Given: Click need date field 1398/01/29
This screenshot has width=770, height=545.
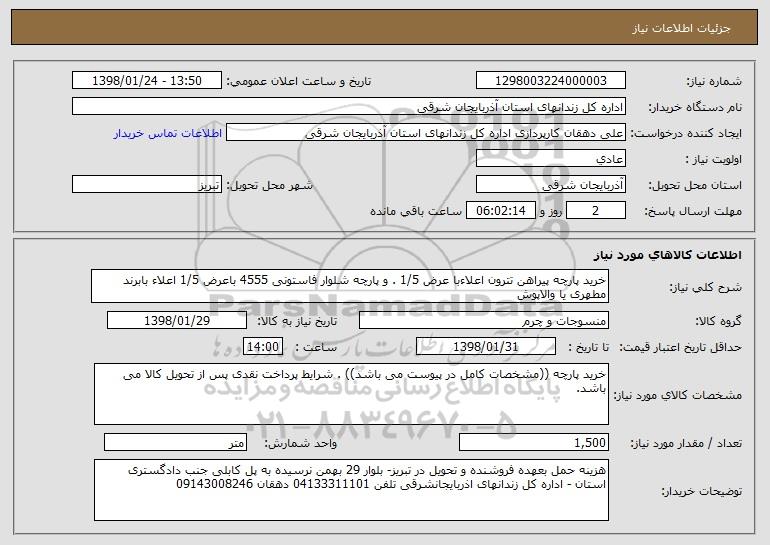Looking at the screenshot, I should tap(177, 321).
